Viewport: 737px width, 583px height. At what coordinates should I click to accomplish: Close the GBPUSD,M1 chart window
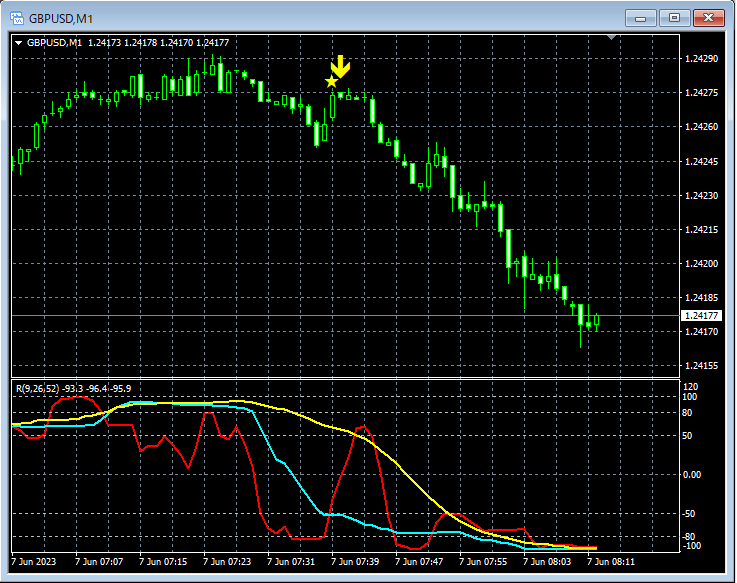(708, 18)
